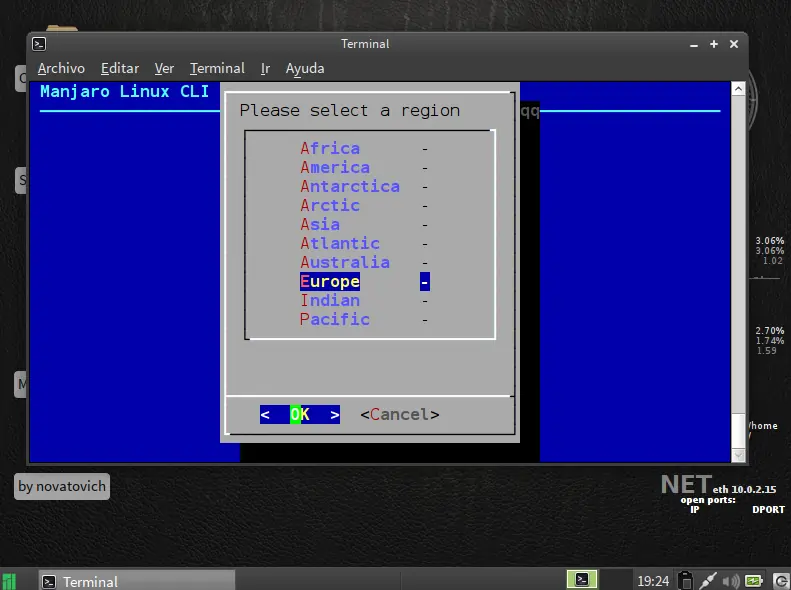This screenshot has width=791, height=590.
Task: Open the Editar menu
Action: (120, 69)
